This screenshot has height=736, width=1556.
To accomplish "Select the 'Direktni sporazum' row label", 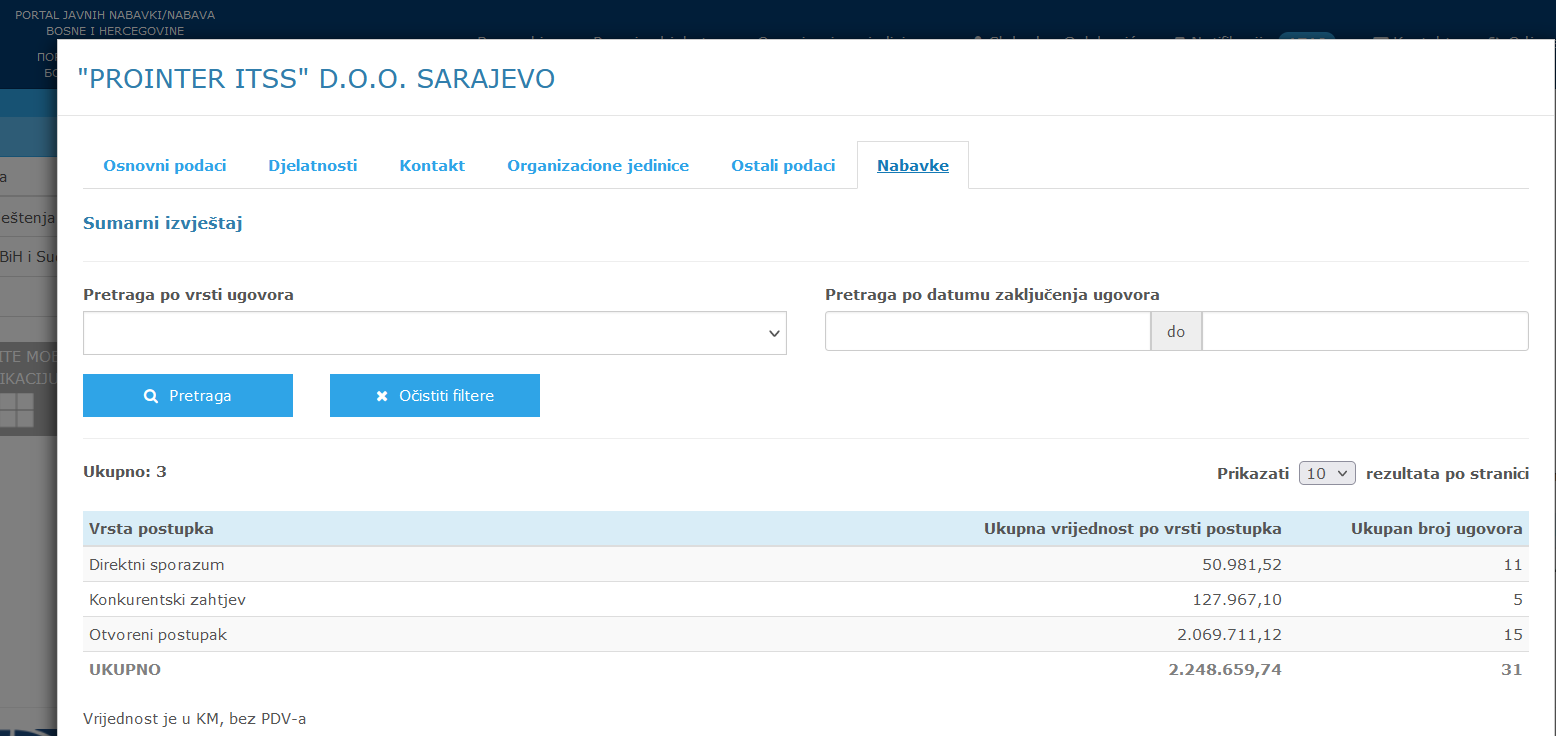I will click(x=156, y=564).
